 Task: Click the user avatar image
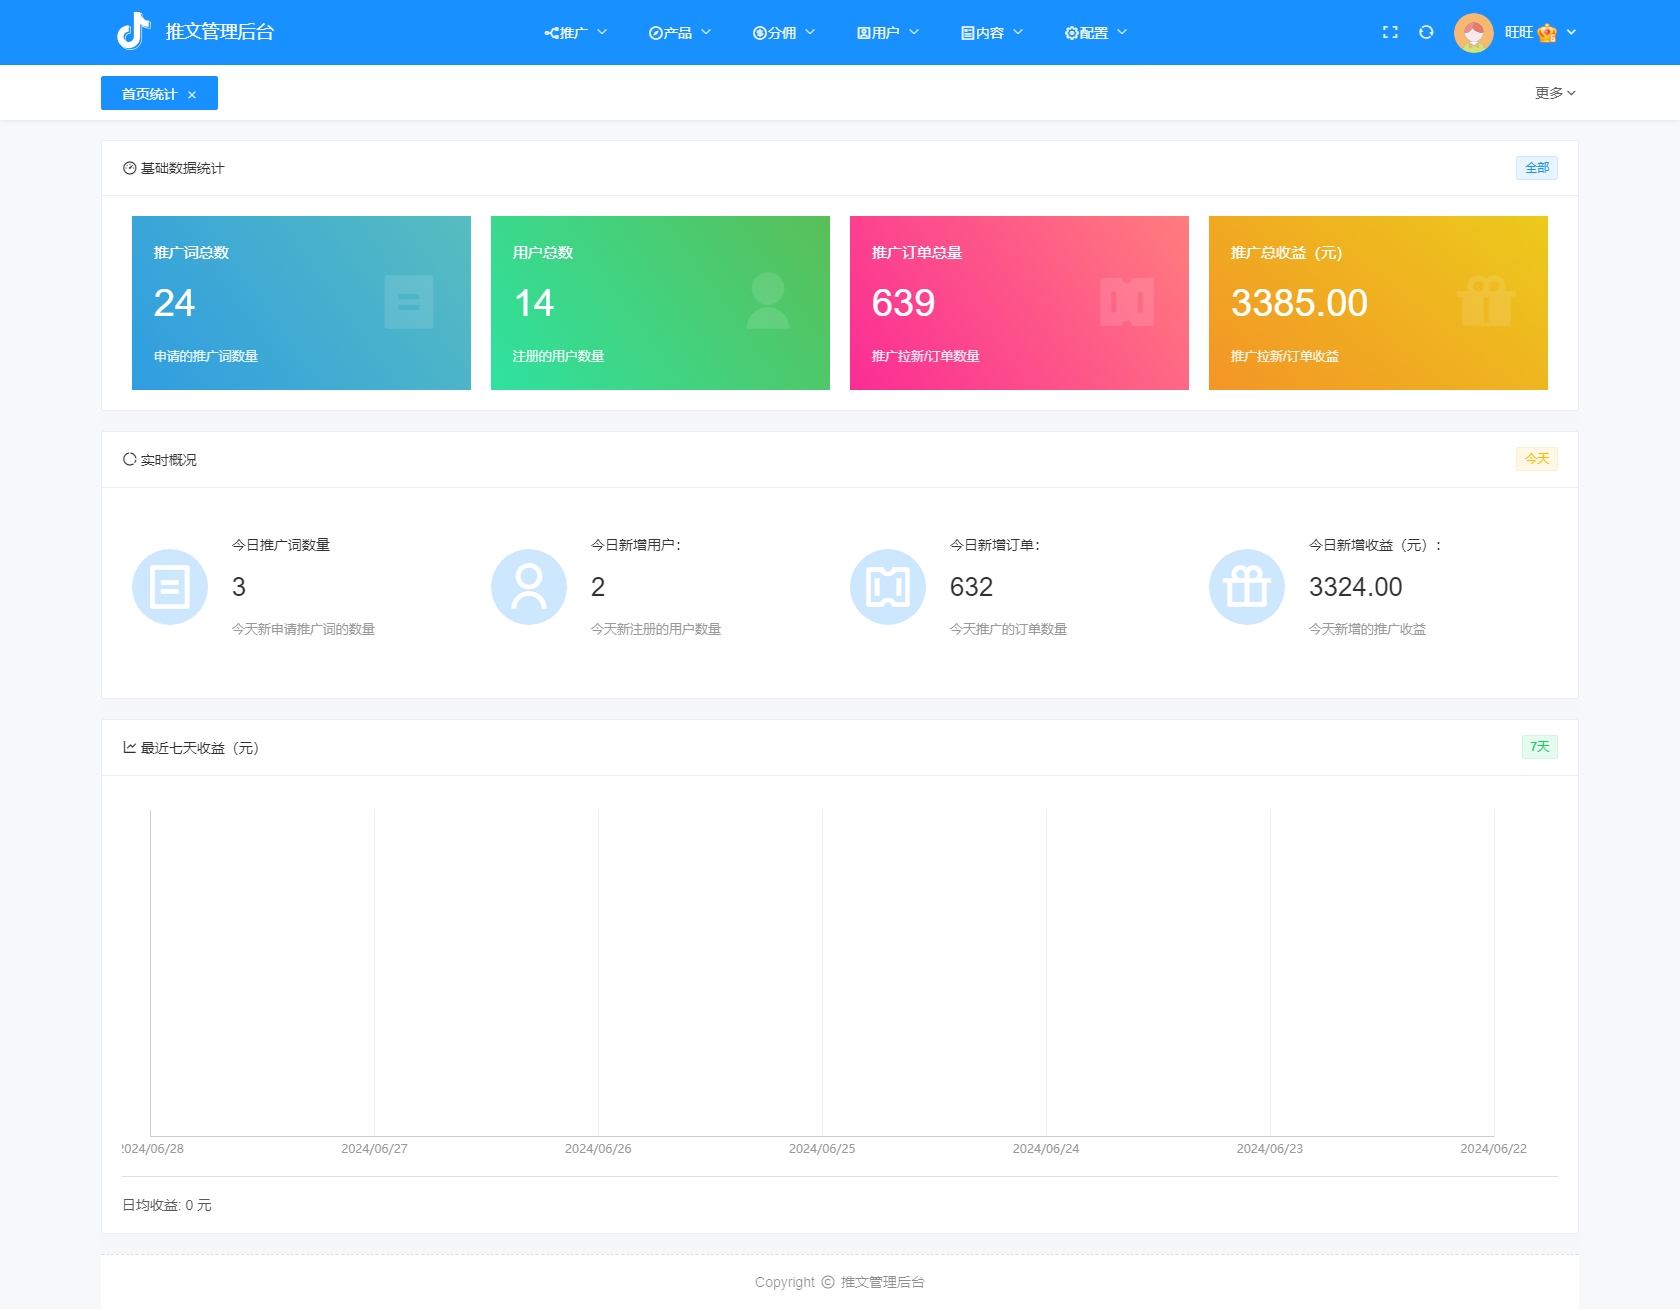coord(1473,32)
